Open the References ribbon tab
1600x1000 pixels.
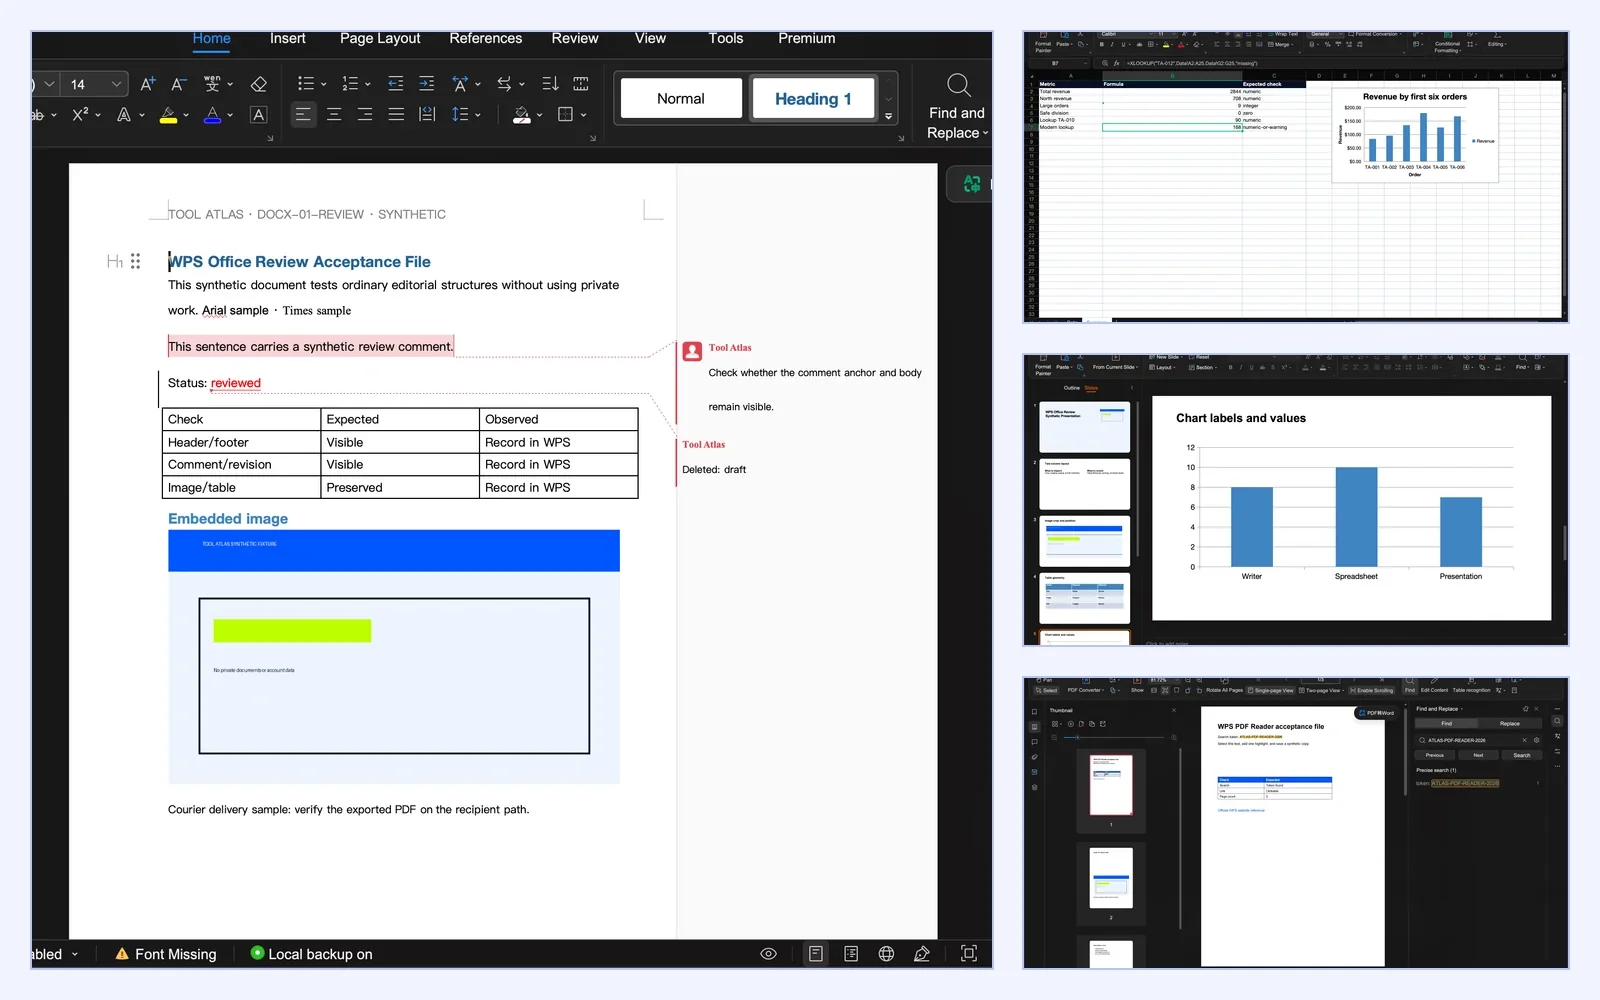pos(486,38)
